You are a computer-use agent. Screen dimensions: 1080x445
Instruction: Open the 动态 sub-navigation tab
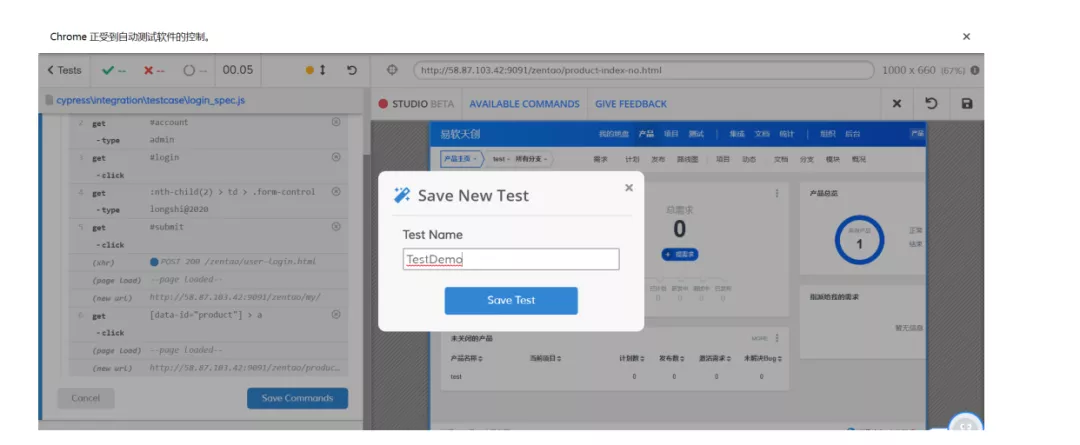[x=749, y=159]
